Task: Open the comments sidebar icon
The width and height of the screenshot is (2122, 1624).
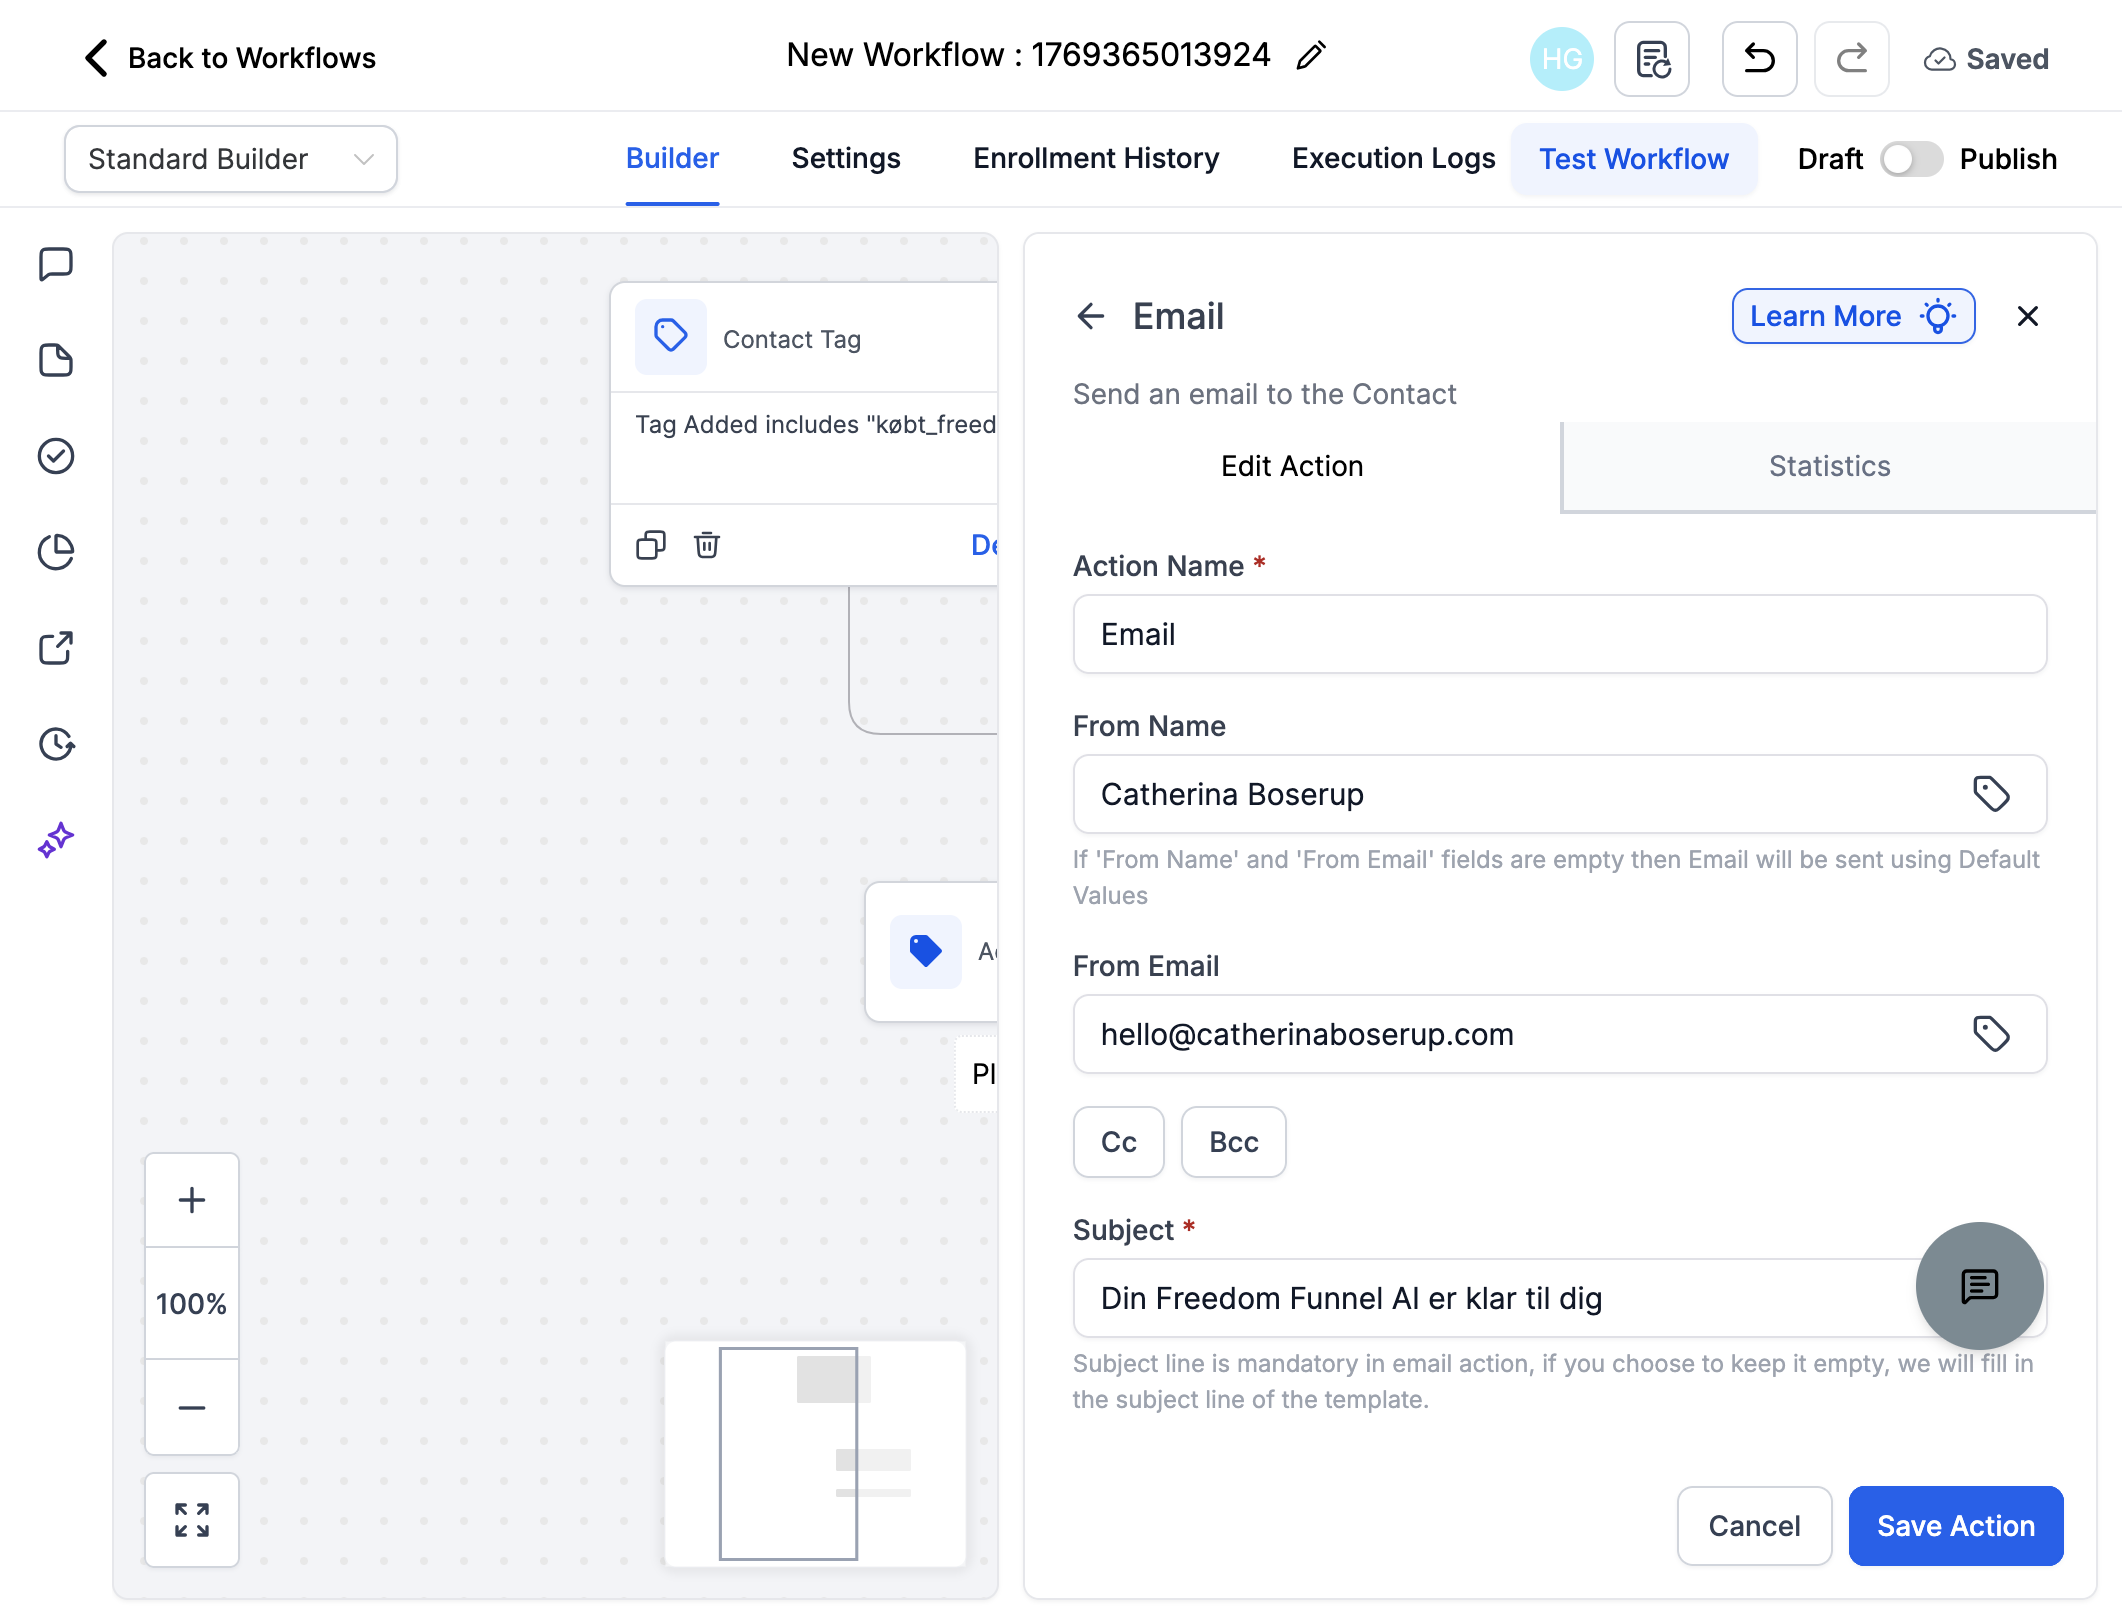Action: point(56,265)
